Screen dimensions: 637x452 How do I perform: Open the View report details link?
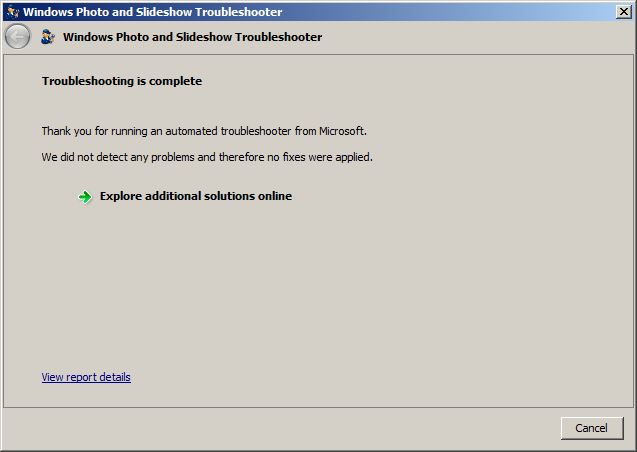(86, 377)
